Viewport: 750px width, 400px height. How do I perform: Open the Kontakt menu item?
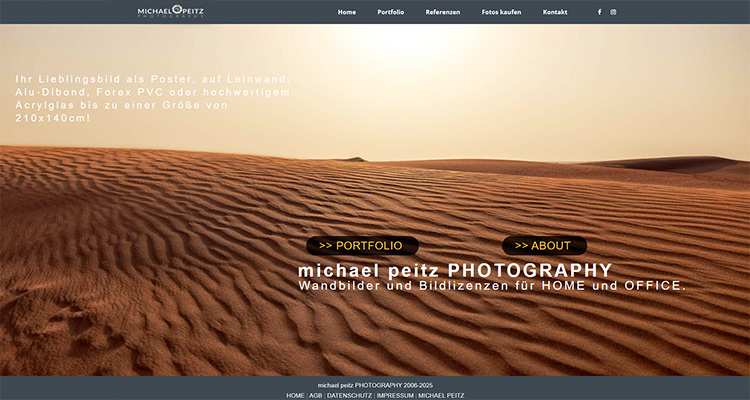pyautogui.click(x=555, y=12)
